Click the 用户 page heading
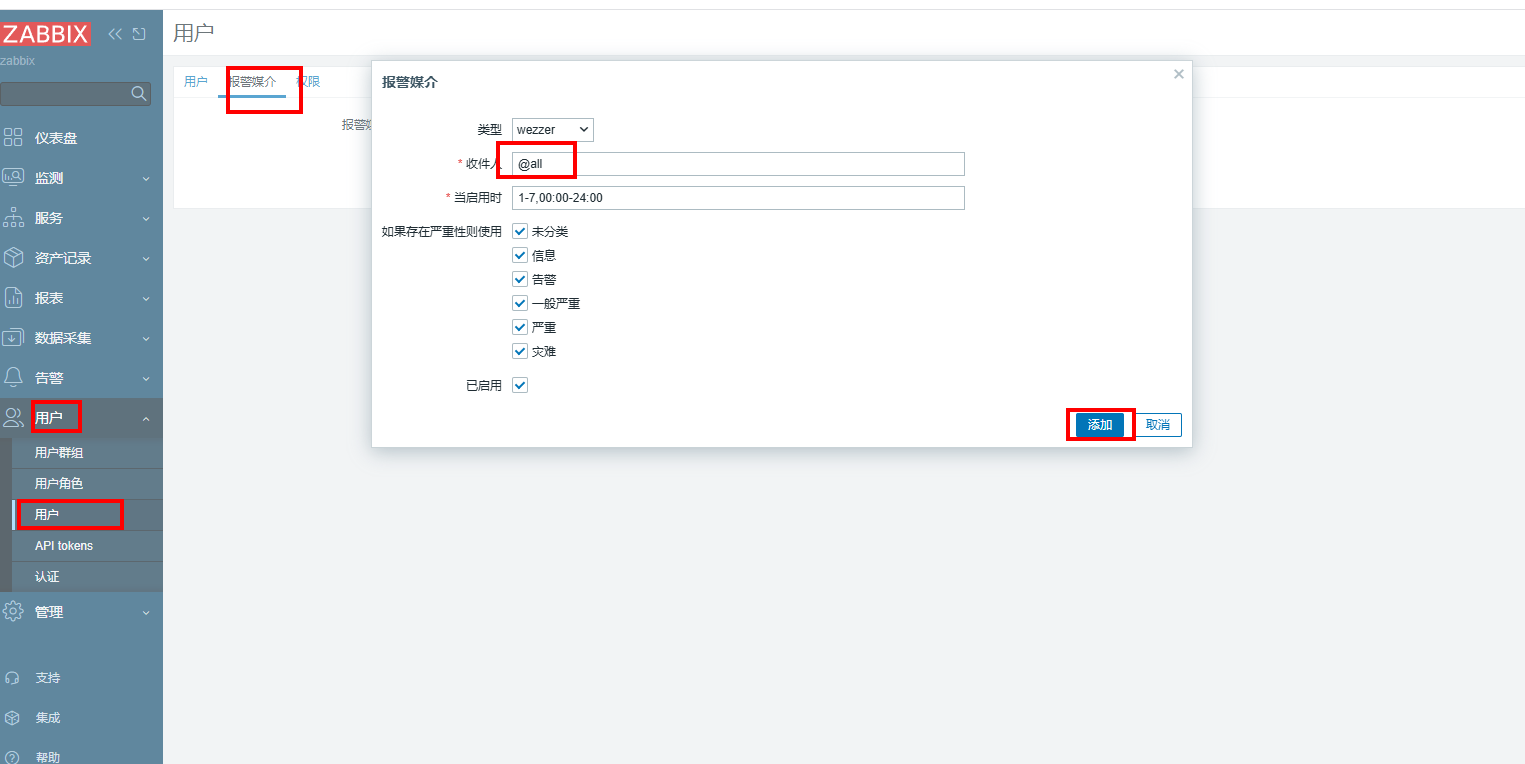This screenshot has height=764, width=1525. click(x=193, y=32)
